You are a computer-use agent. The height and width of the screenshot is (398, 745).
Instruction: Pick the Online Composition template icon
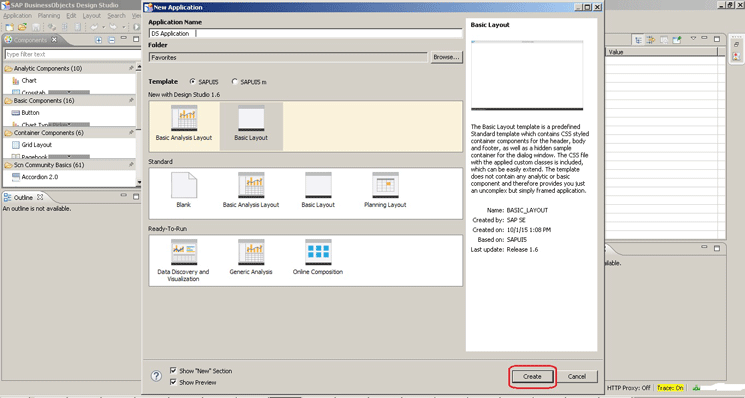(318, 252)
